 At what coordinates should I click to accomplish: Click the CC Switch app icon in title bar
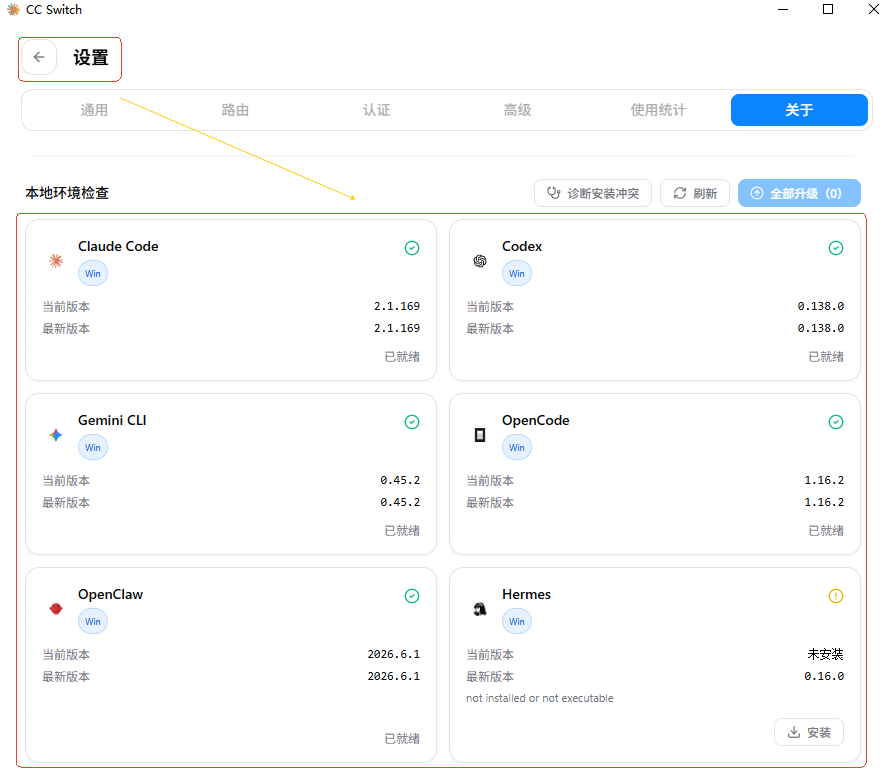(13, 10)
